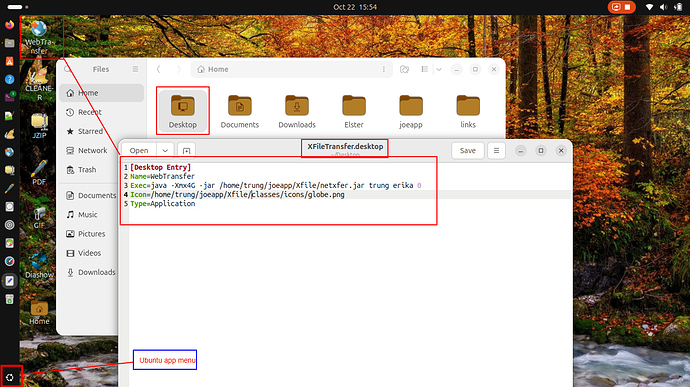Select the Desktop folder in Files
This screenshot has width=690, height=387.
183,111
